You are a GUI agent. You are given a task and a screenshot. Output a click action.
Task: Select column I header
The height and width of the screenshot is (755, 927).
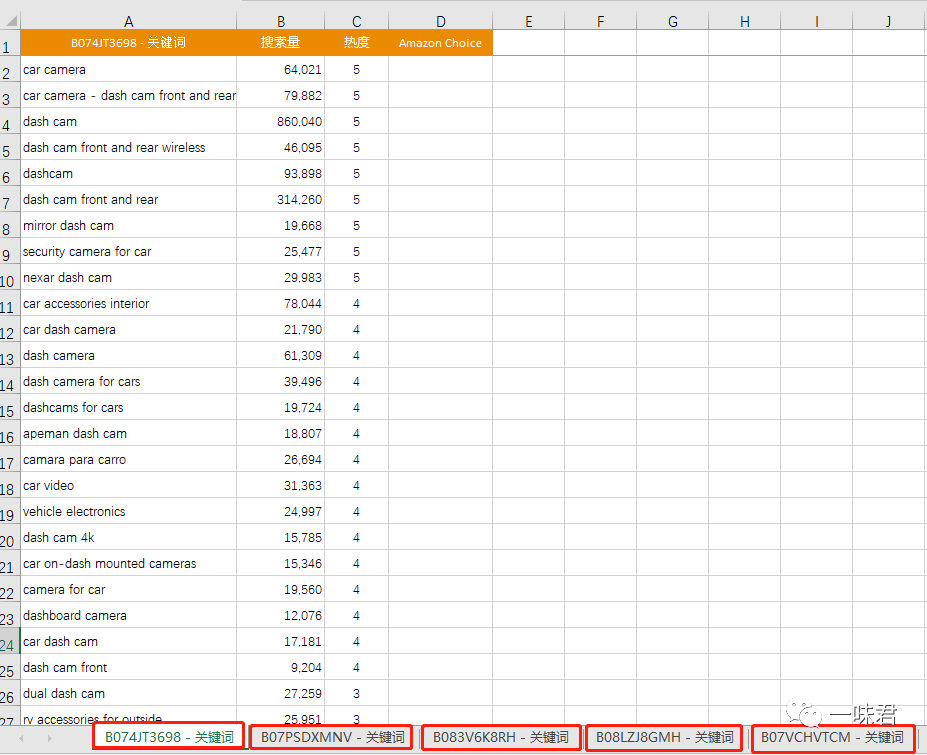[817, 22]
